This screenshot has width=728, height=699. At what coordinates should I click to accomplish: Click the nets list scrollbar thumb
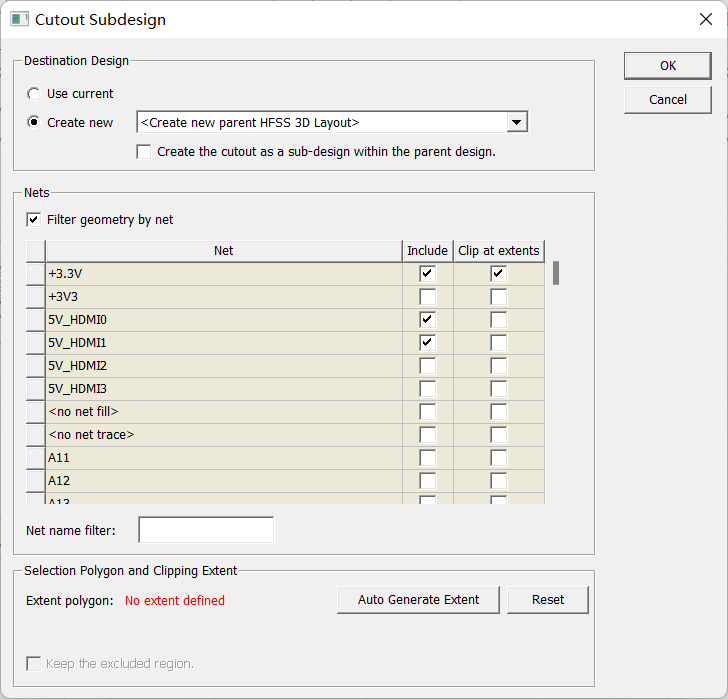click(555, 273)
